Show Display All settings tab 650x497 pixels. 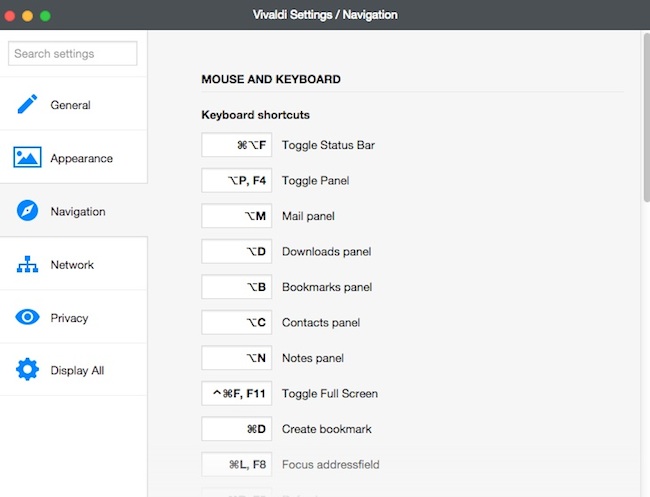(73, 370)
